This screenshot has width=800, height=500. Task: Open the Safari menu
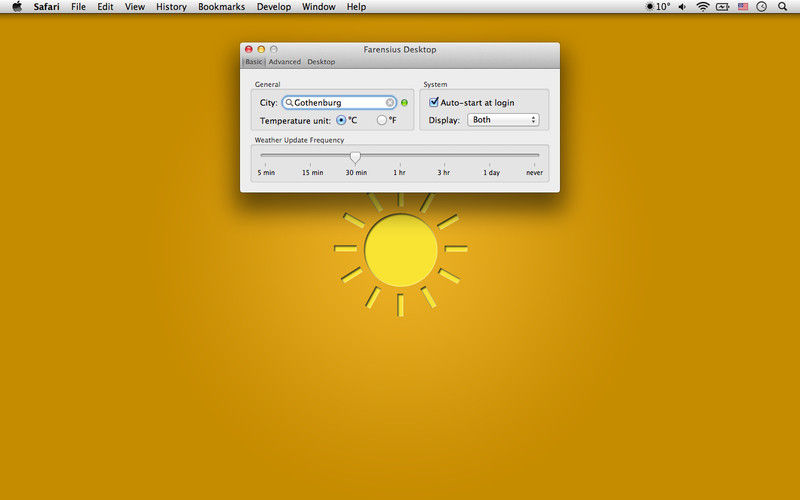click(46, 7)
